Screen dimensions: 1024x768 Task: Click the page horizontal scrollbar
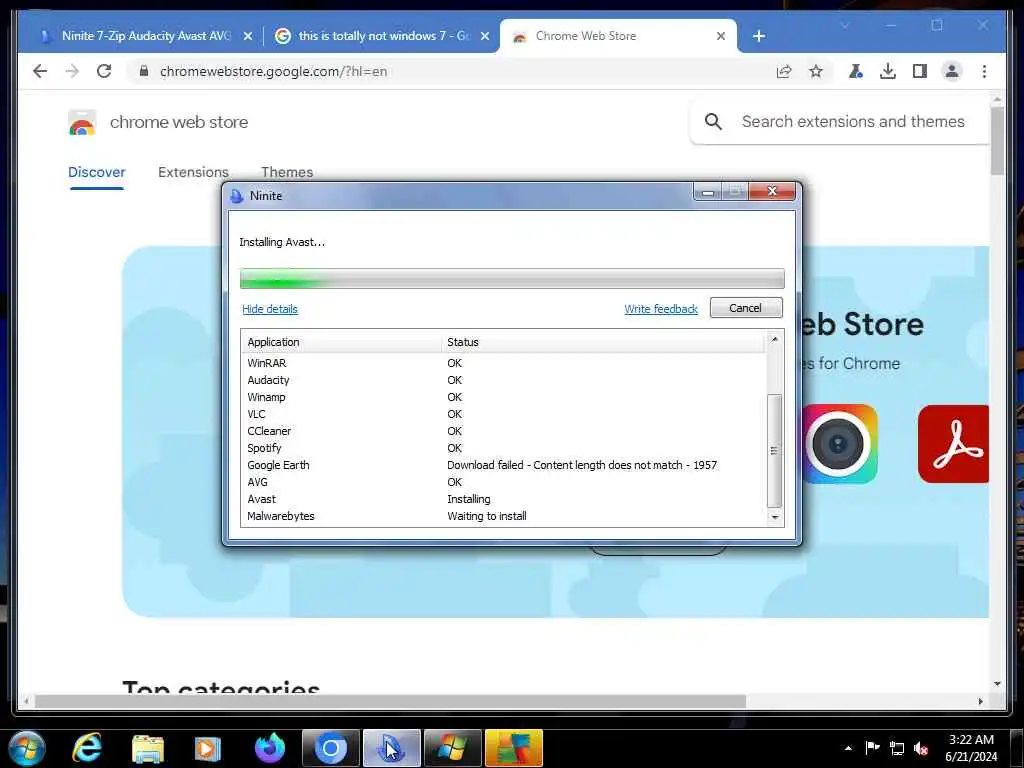(x=391, y=701)
